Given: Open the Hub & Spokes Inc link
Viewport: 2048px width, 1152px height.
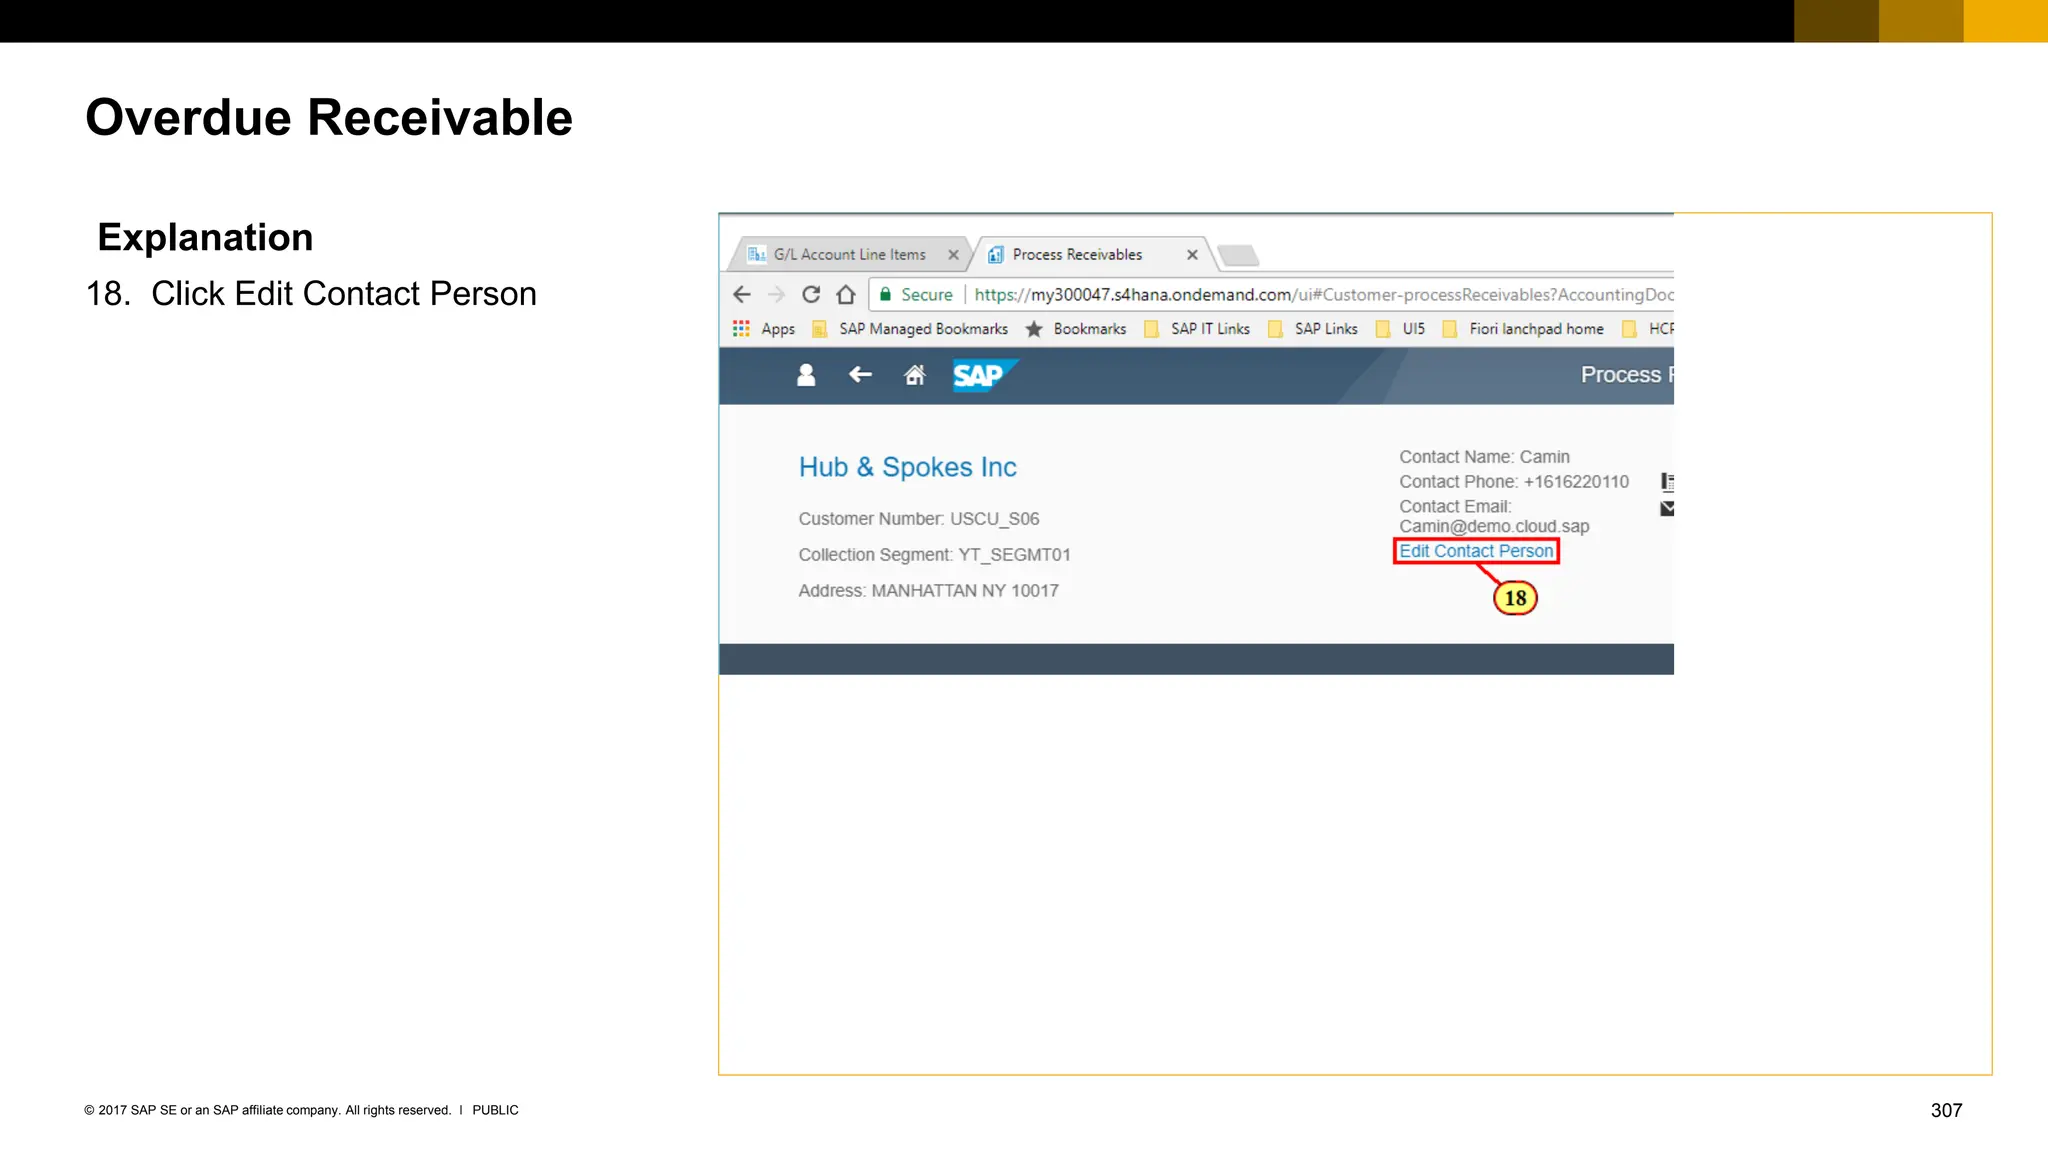Looking at the screenshot, I should click(x=907, y=467).
